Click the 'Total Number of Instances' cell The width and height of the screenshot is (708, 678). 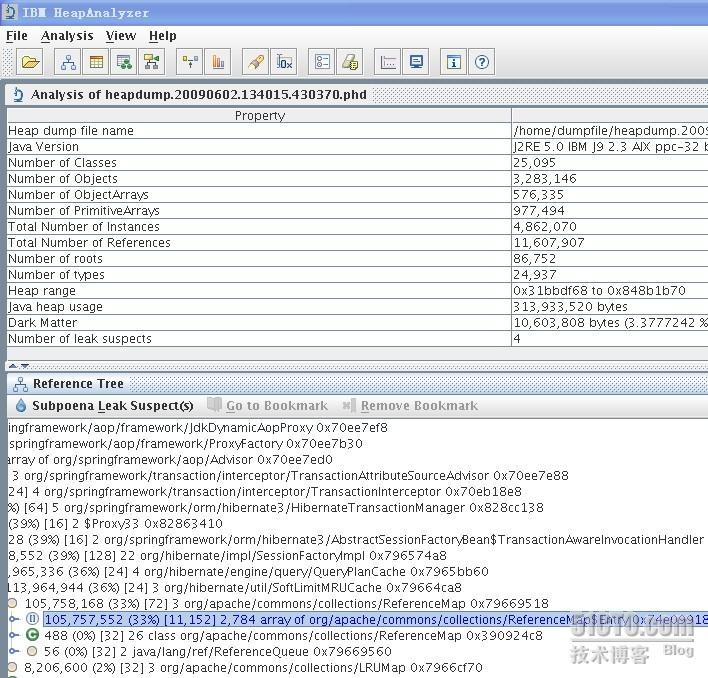(259, 227)
